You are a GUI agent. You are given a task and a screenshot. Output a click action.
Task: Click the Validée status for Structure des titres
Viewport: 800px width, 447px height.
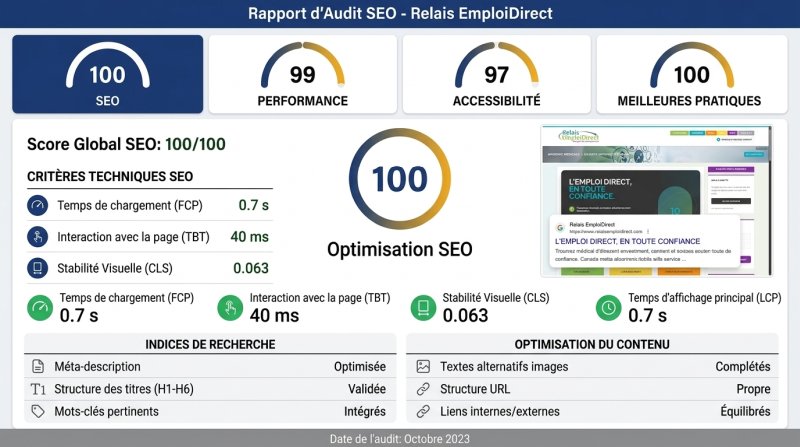pyautogui.click(x=367, y=389)
